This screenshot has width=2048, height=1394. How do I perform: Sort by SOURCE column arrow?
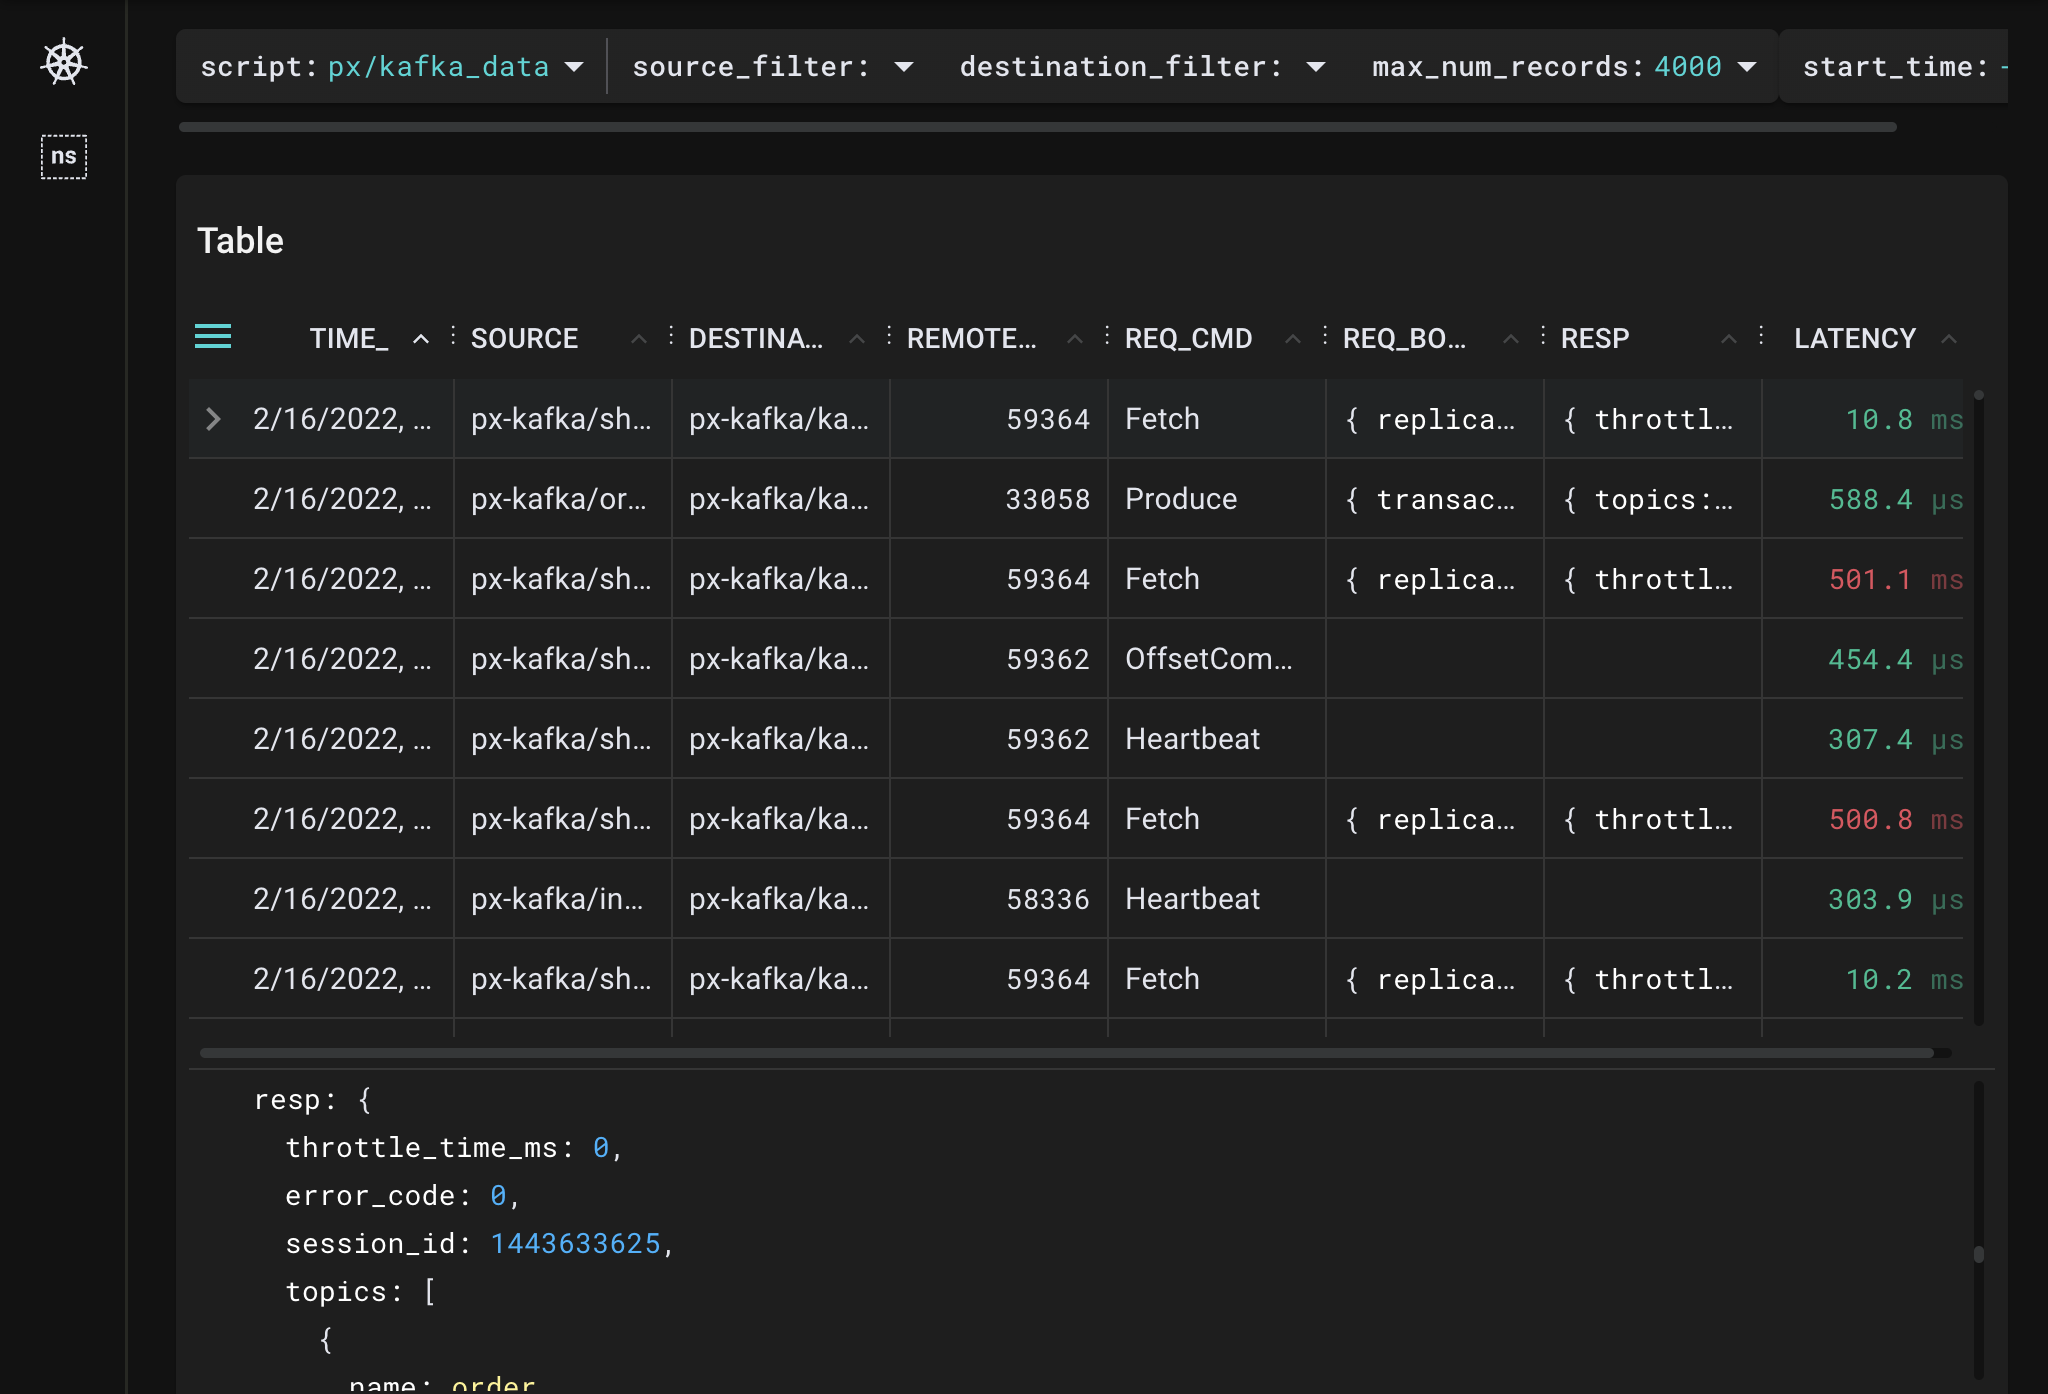tap(639, 339)
